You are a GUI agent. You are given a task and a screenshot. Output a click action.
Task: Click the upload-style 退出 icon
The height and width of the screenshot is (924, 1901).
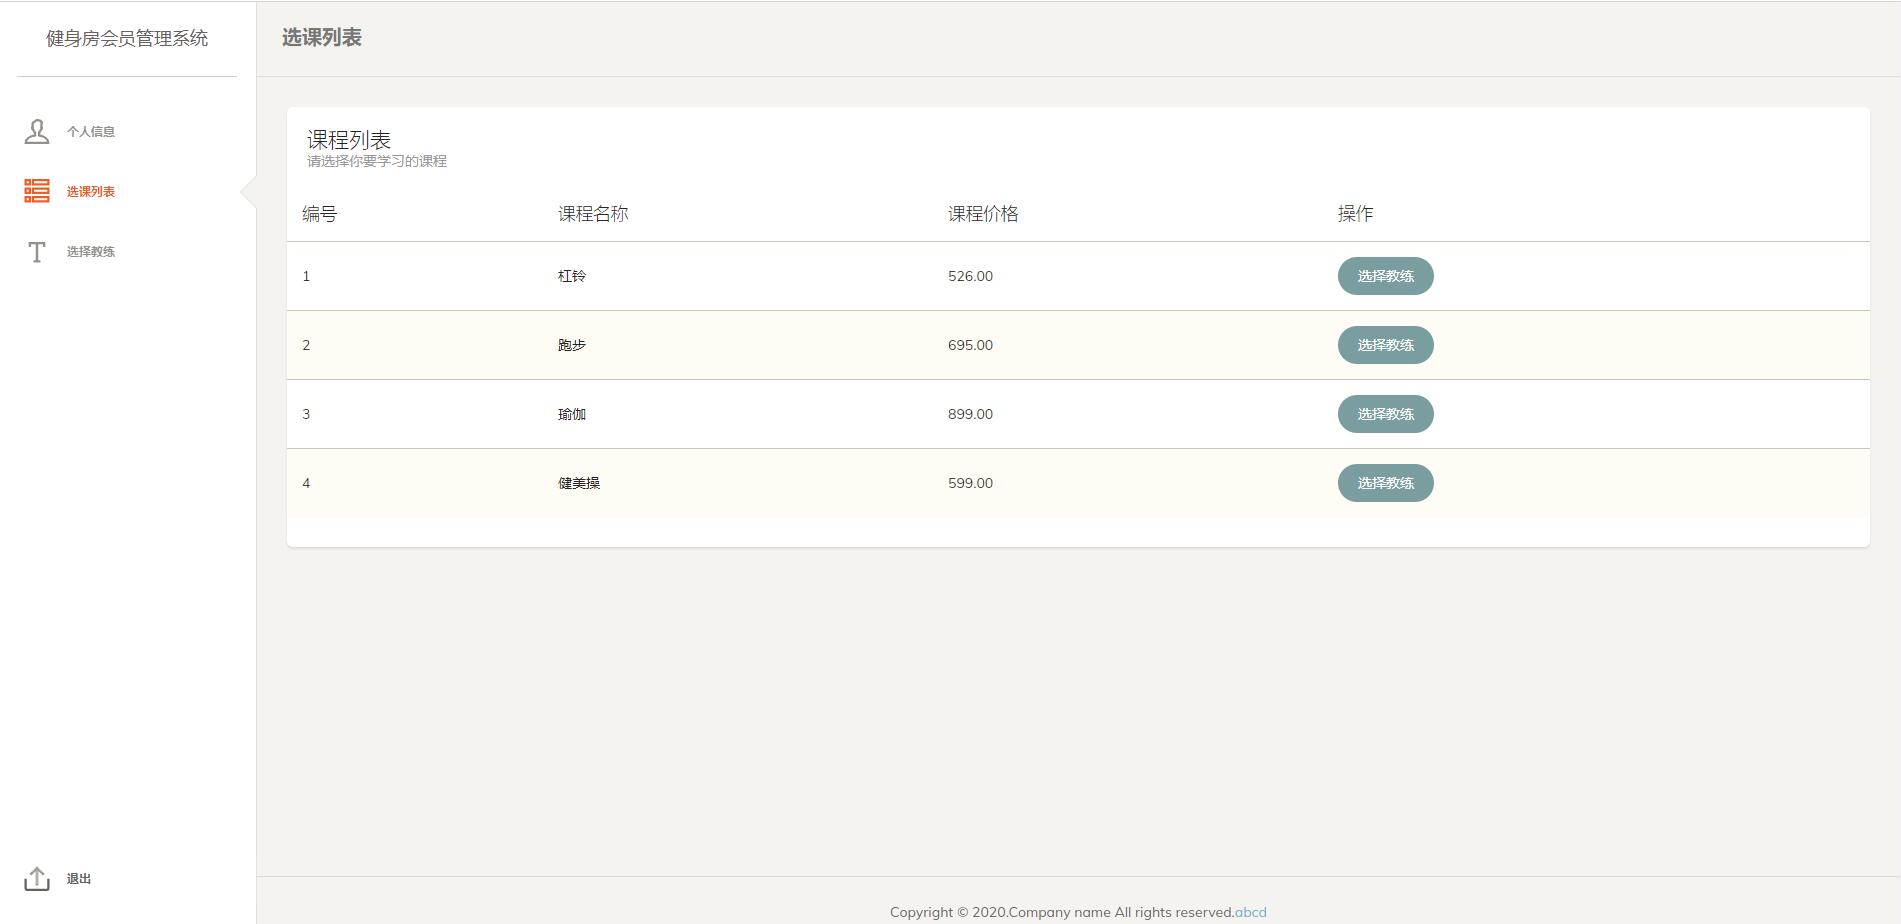tap(37, 879)
